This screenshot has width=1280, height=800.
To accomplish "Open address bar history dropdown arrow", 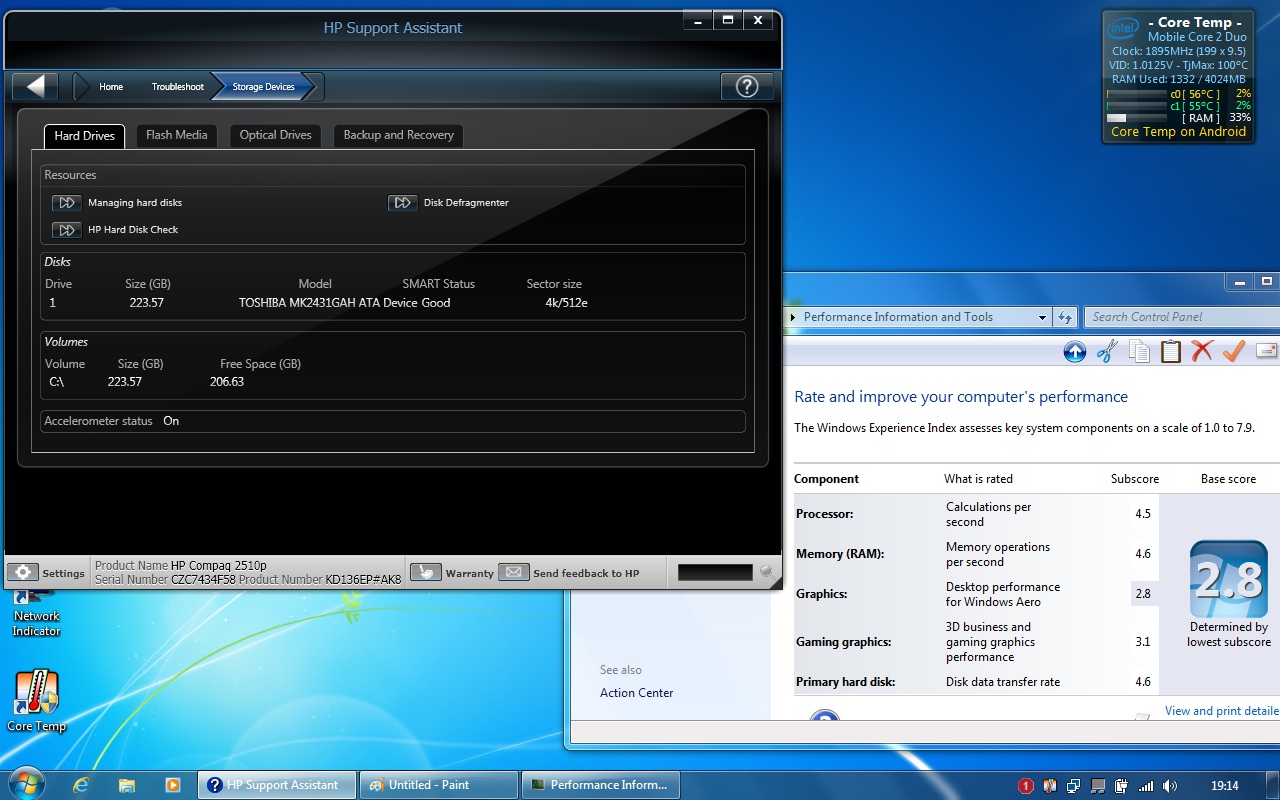I will point(1042,317).
